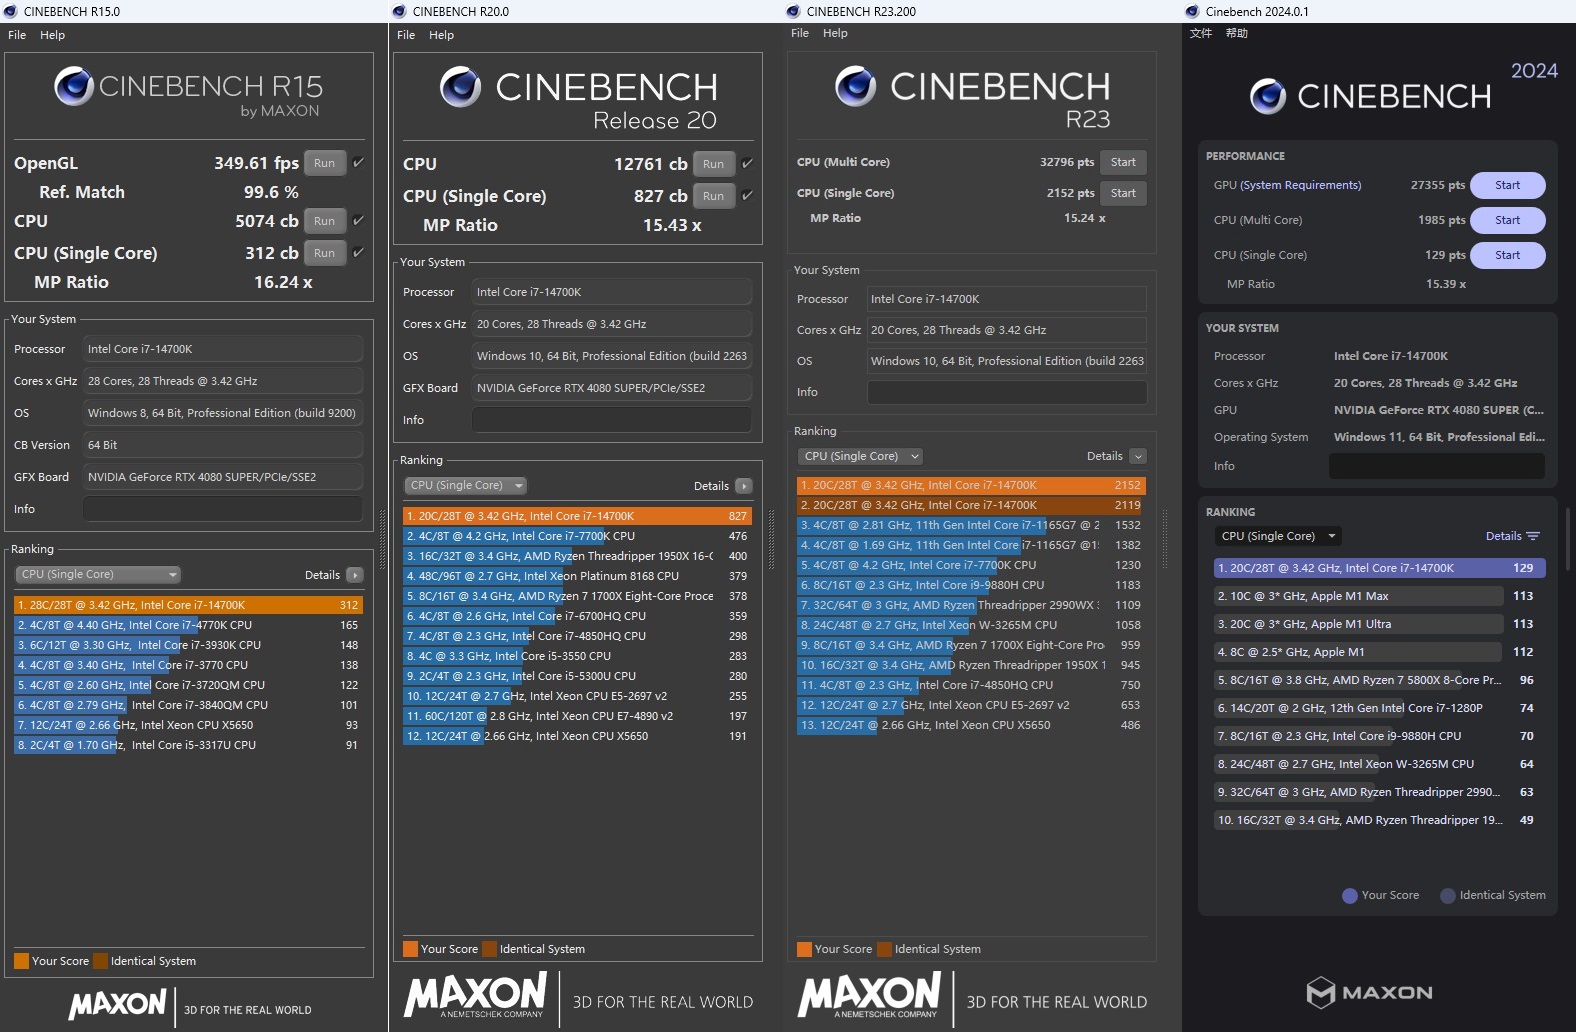Select Threadripper 1950X row in R20 ranking
1576x1032 pixels.
[x=577, y=556]
